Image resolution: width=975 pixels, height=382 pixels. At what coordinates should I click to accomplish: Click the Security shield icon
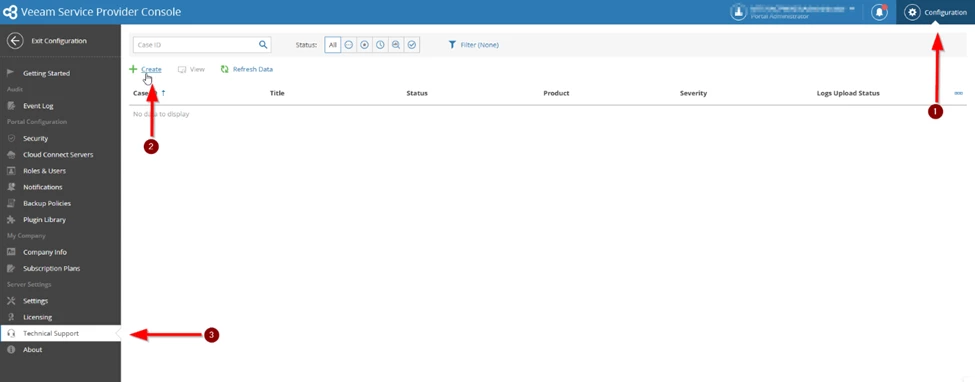(11, 138)
